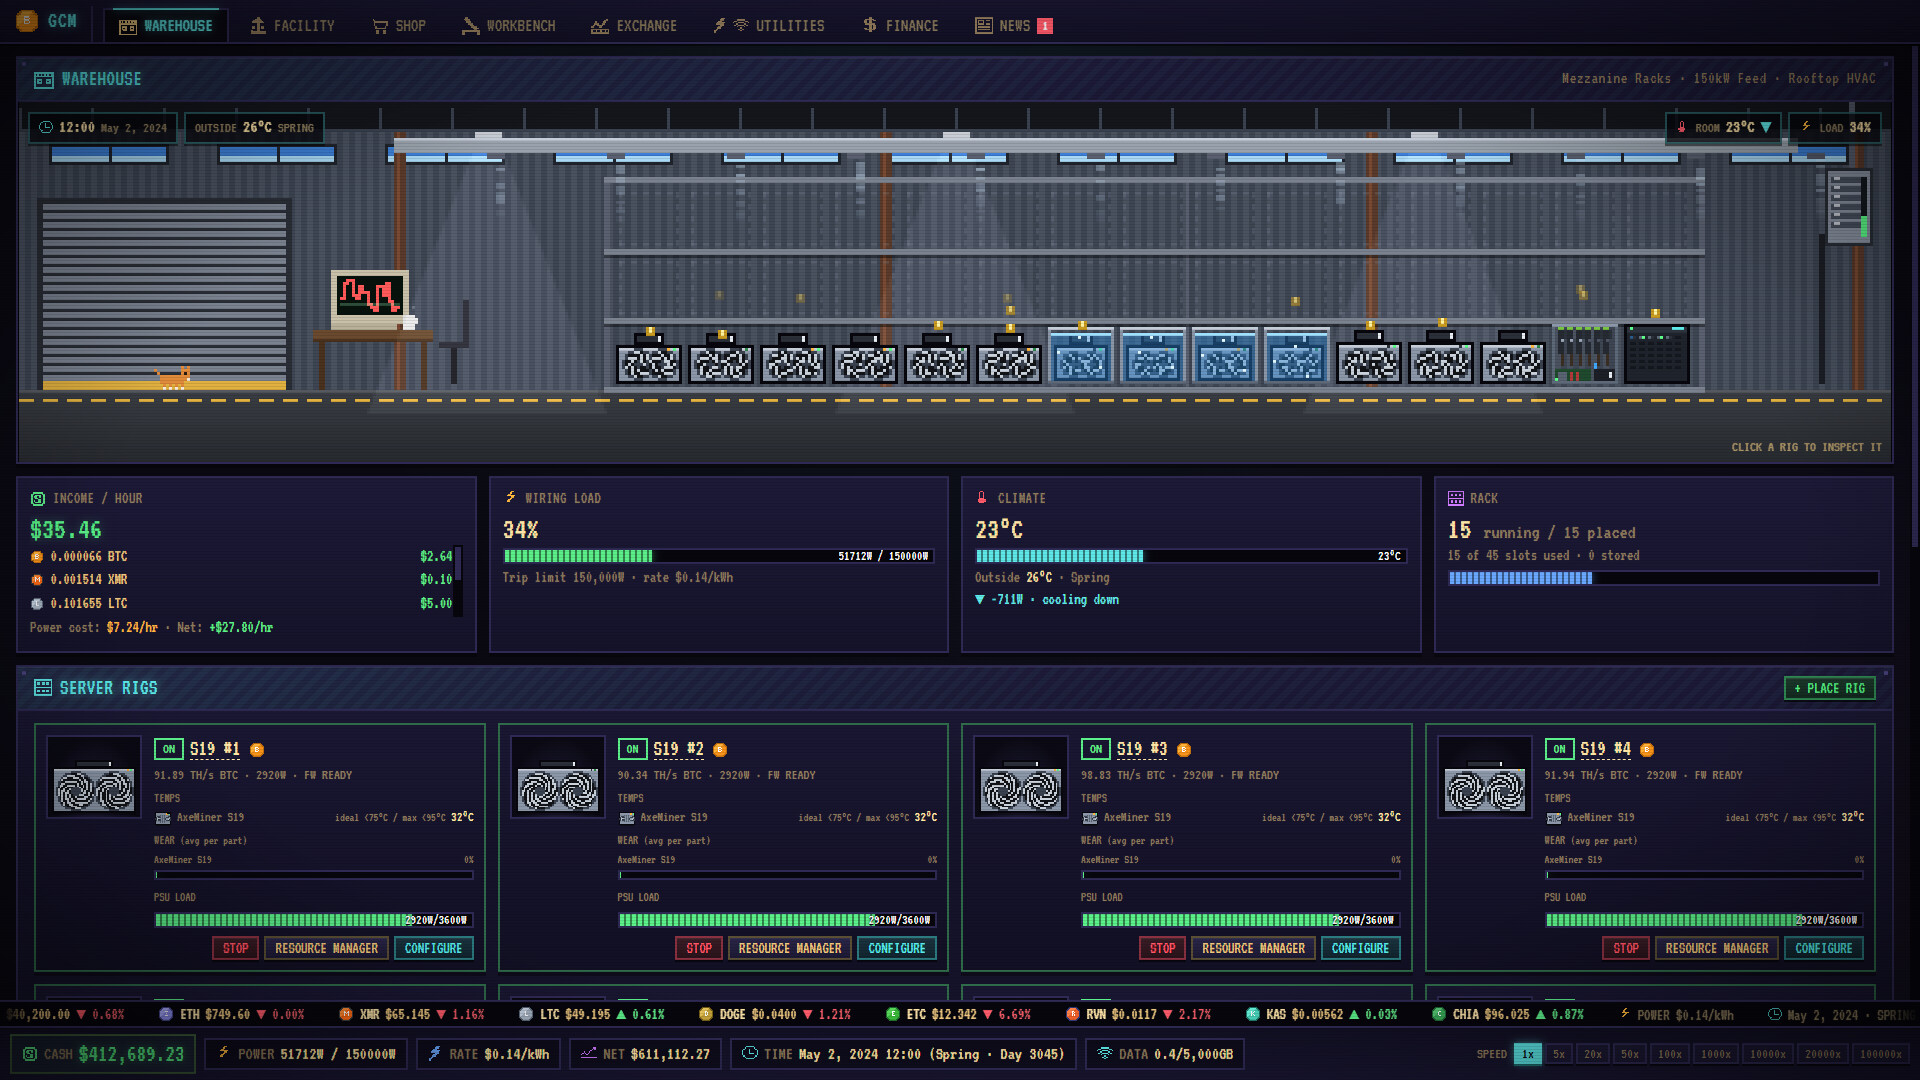The height and width of the screenshot is (1080, 1920).
Task: Switch to the Warehouse tab
Action: coord(166,26)
